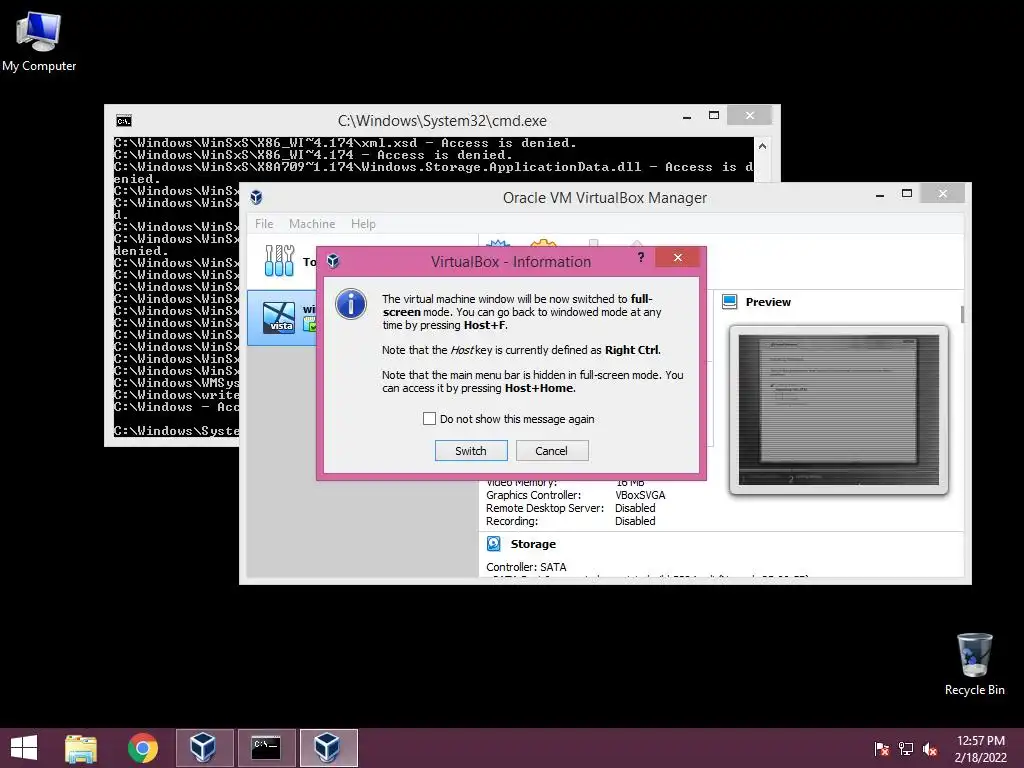
Task: Select the Tools icon in VirtualBox Manager
Action: (280, 261)
